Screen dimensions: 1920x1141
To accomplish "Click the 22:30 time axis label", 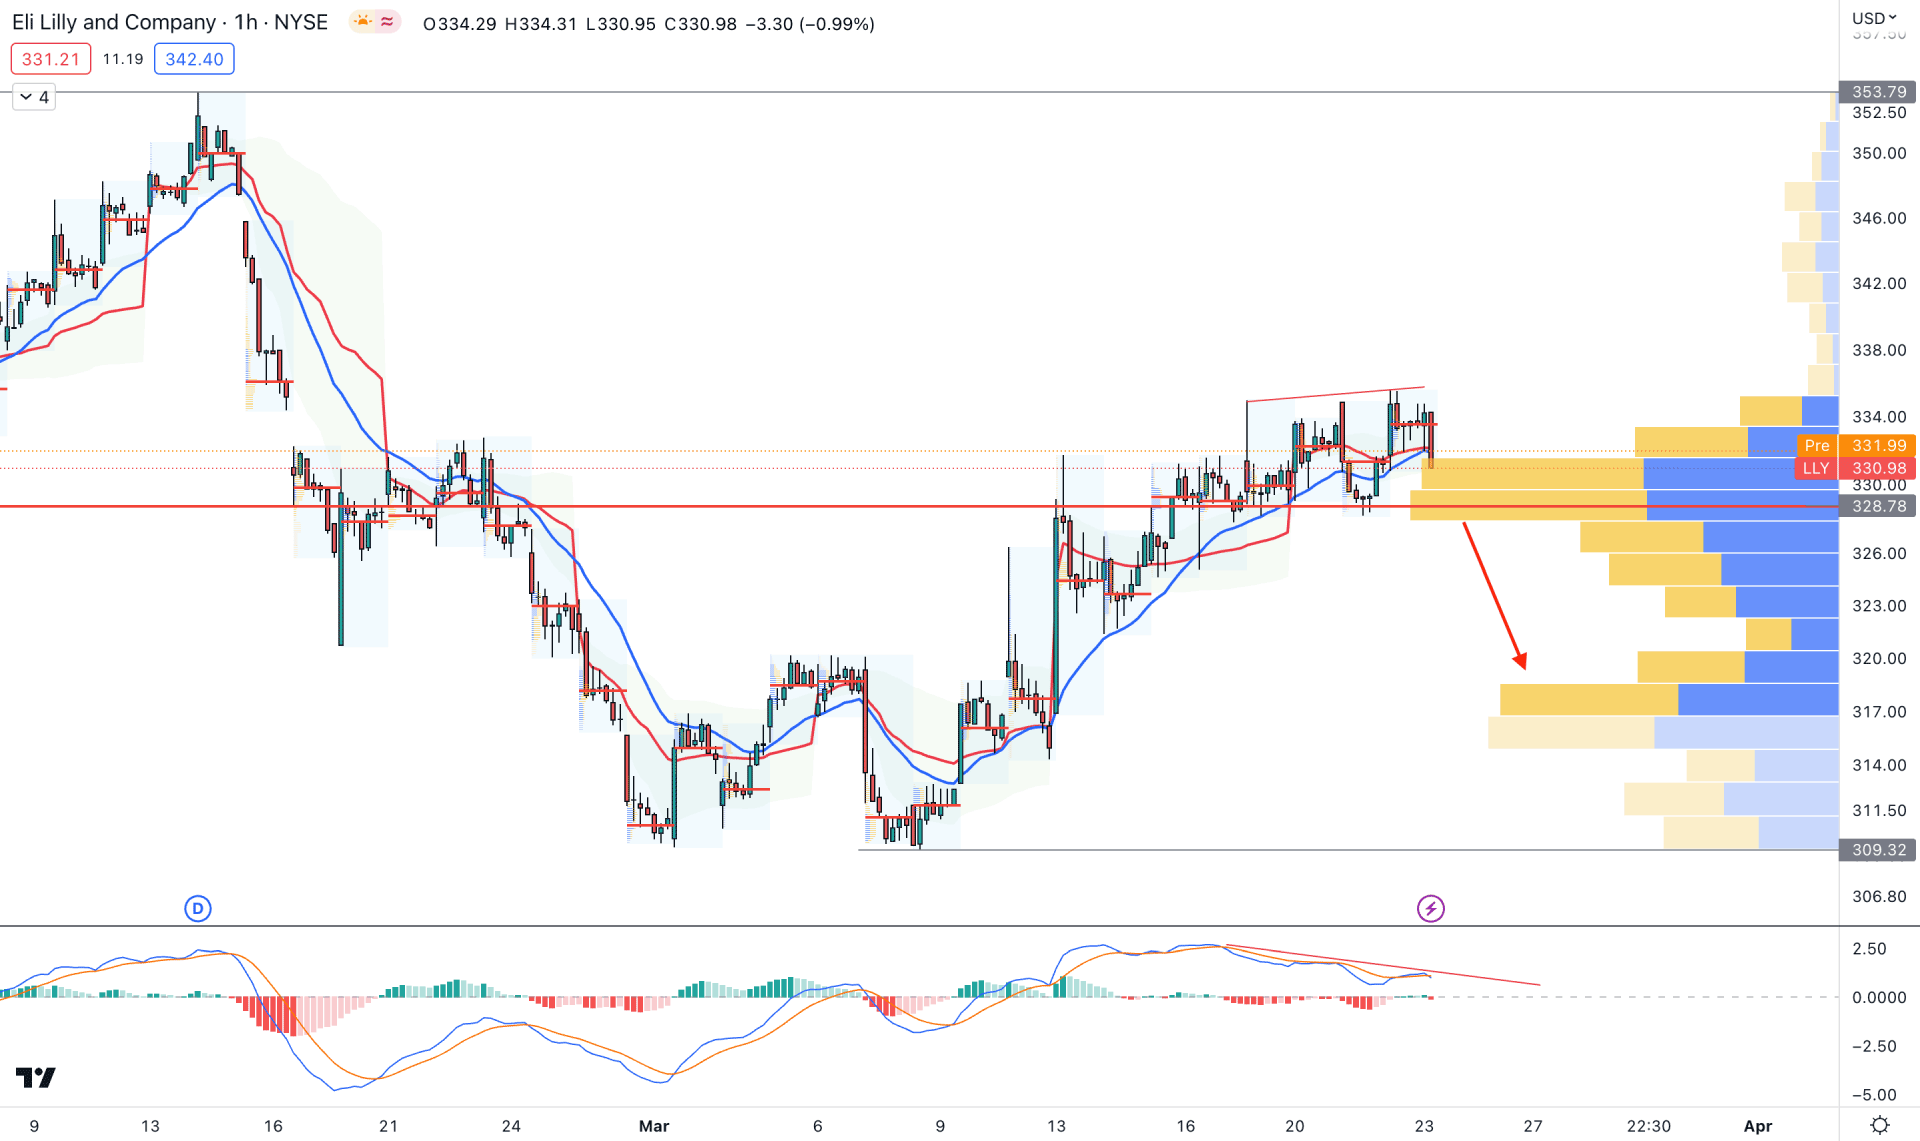I will coord(1648,1126).
